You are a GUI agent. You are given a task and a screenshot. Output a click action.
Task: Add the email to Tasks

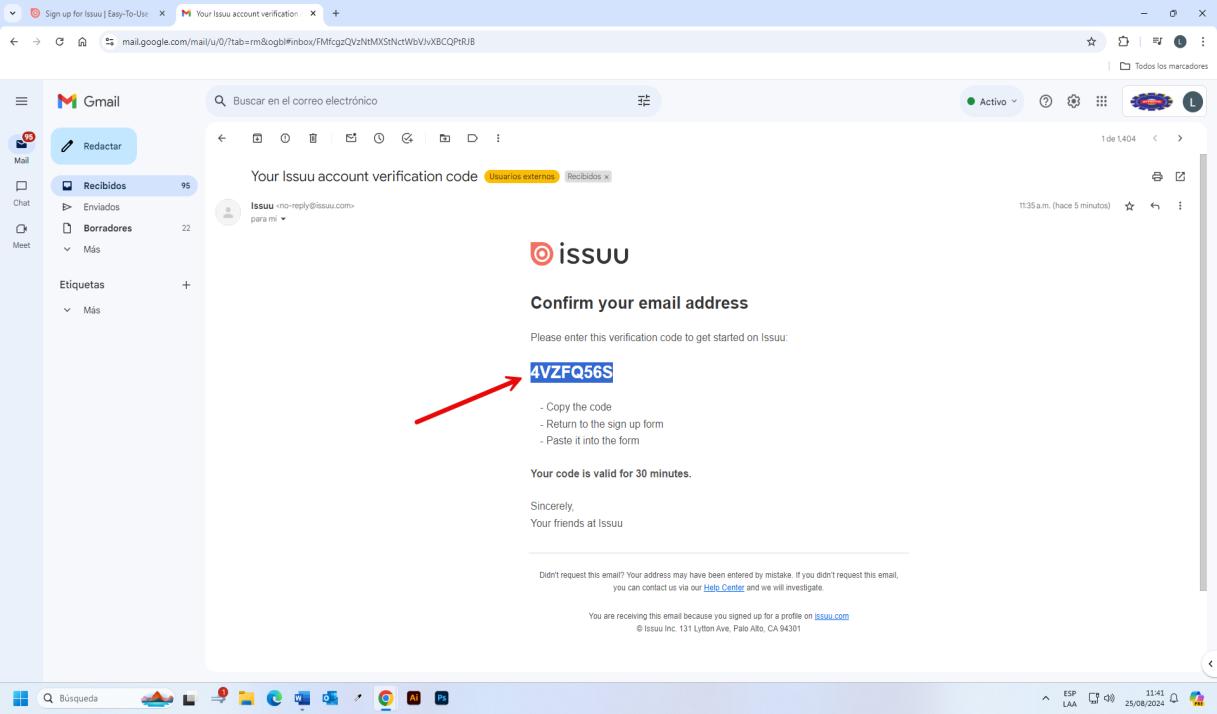point(407,138)
